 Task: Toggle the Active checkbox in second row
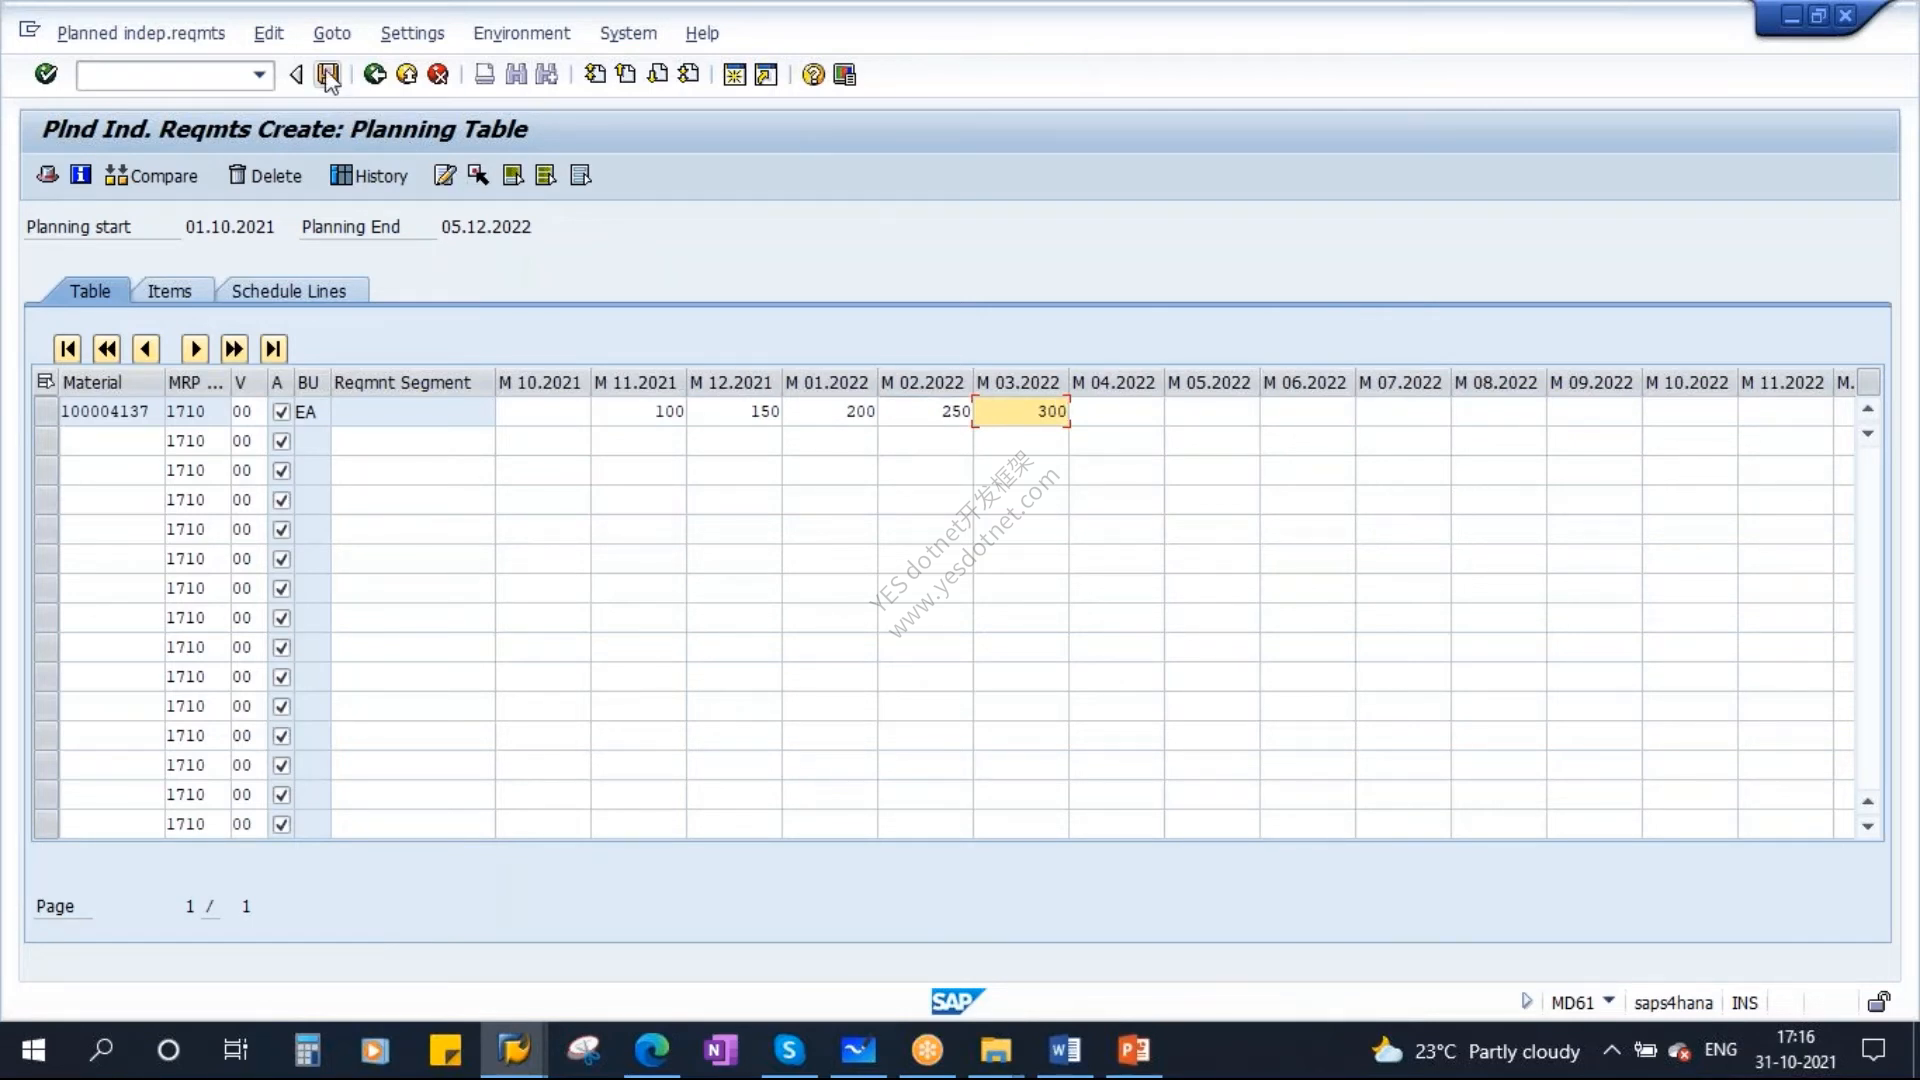tap(281, 441)
